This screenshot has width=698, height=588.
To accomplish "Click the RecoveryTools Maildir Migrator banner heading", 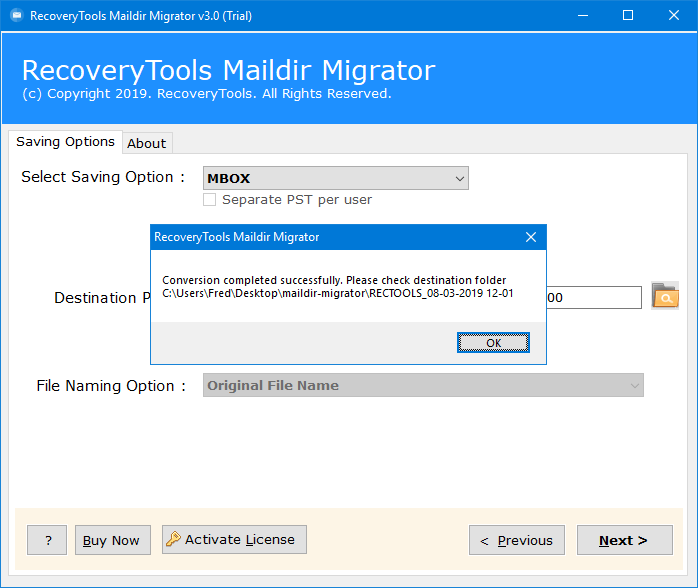I will point(228,70).
